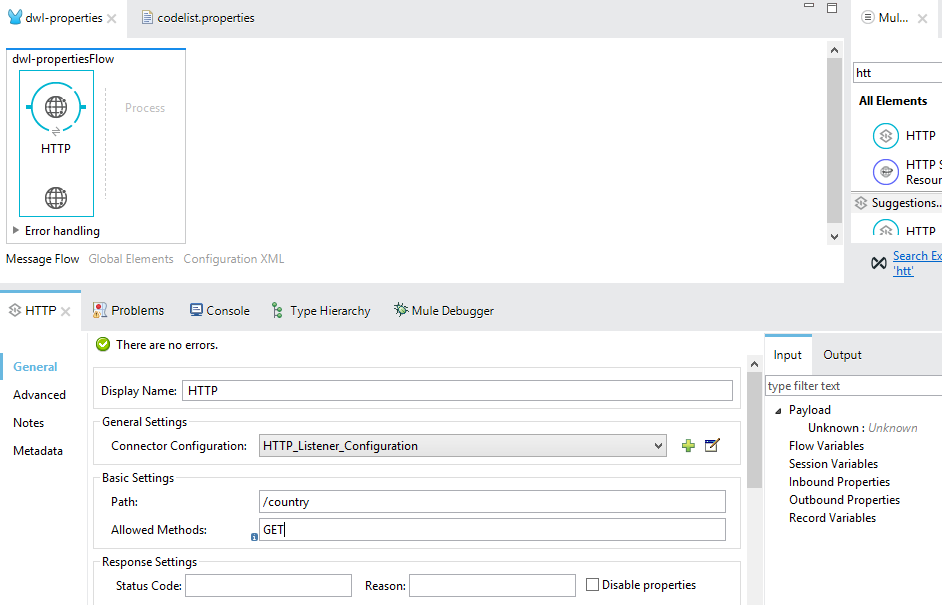Expand the Error handling section

16,231
